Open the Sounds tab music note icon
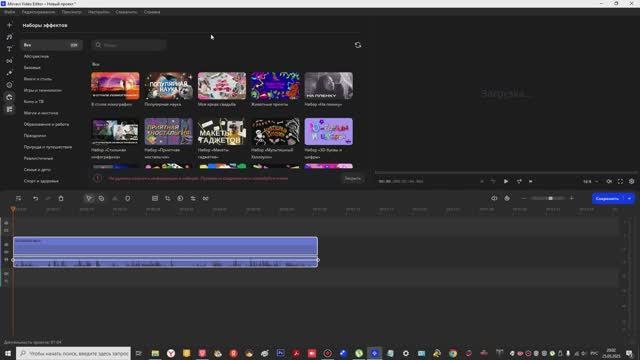The width and height of the screenshot is (640, 360). coord(9,37)
